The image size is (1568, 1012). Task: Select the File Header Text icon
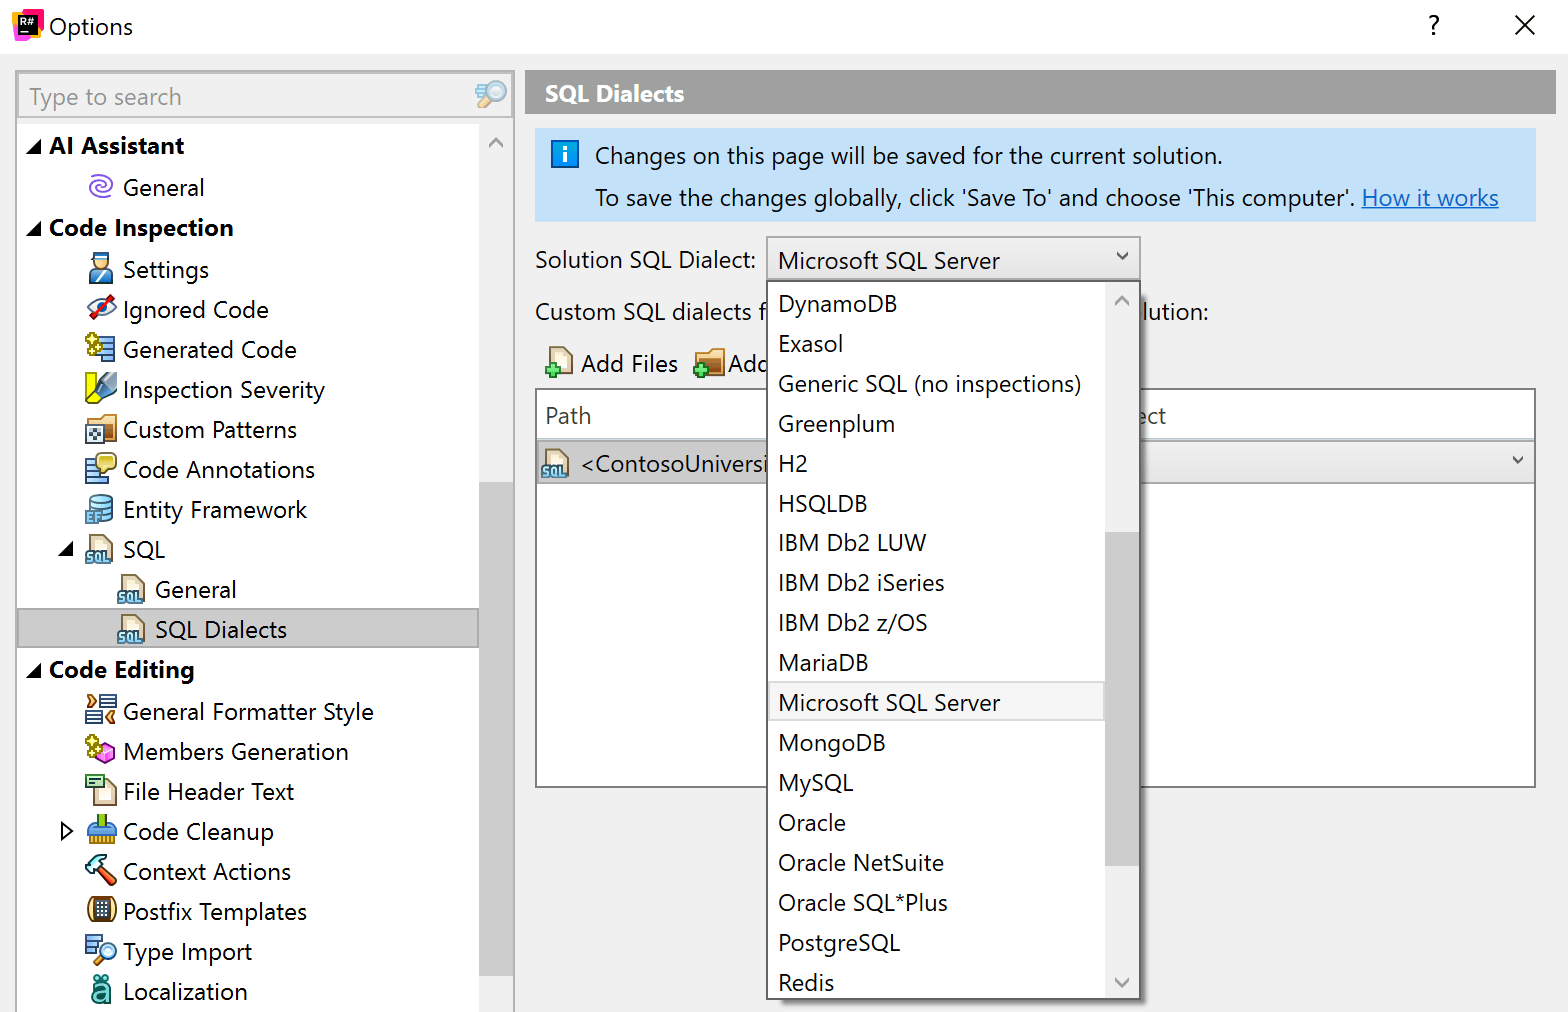101,790
